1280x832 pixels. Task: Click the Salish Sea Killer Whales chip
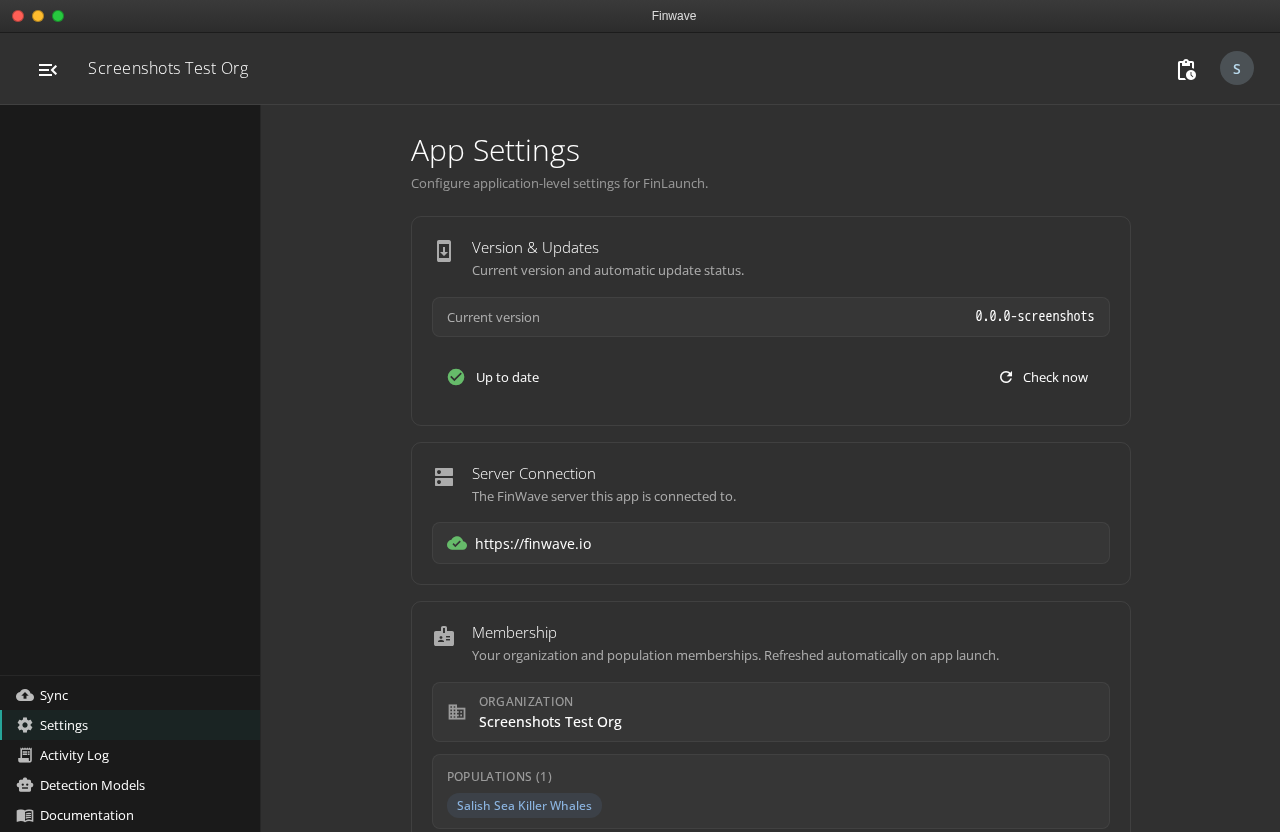(x=524, y=806)
